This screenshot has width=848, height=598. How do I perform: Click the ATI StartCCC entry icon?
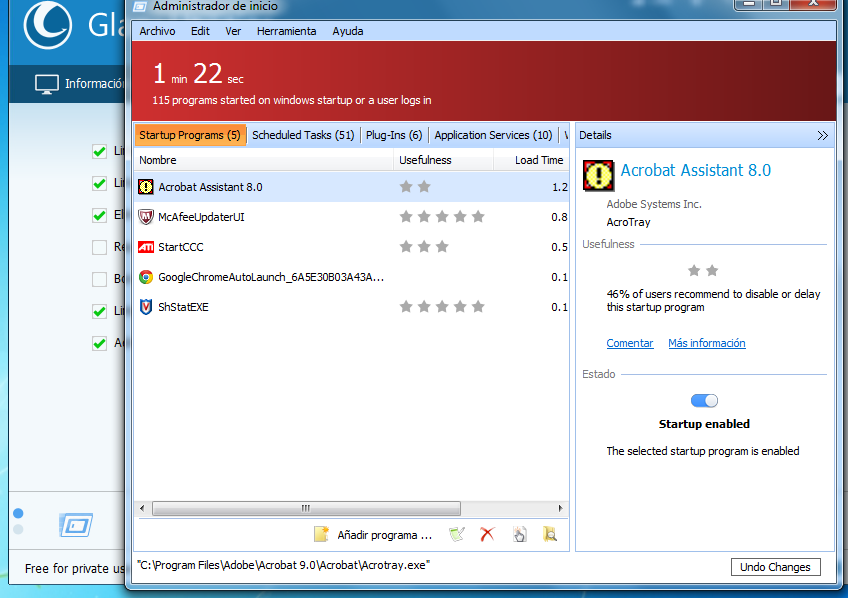[x=146, y=247]
